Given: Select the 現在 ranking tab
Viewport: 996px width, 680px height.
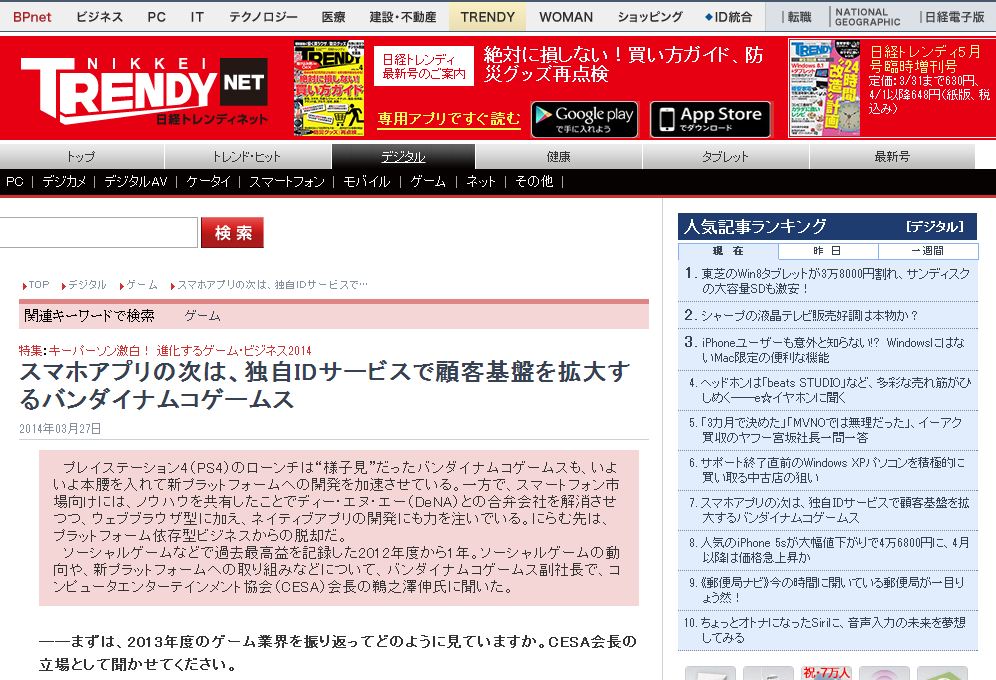Looking at the screenshot, I should pos(728,251).
